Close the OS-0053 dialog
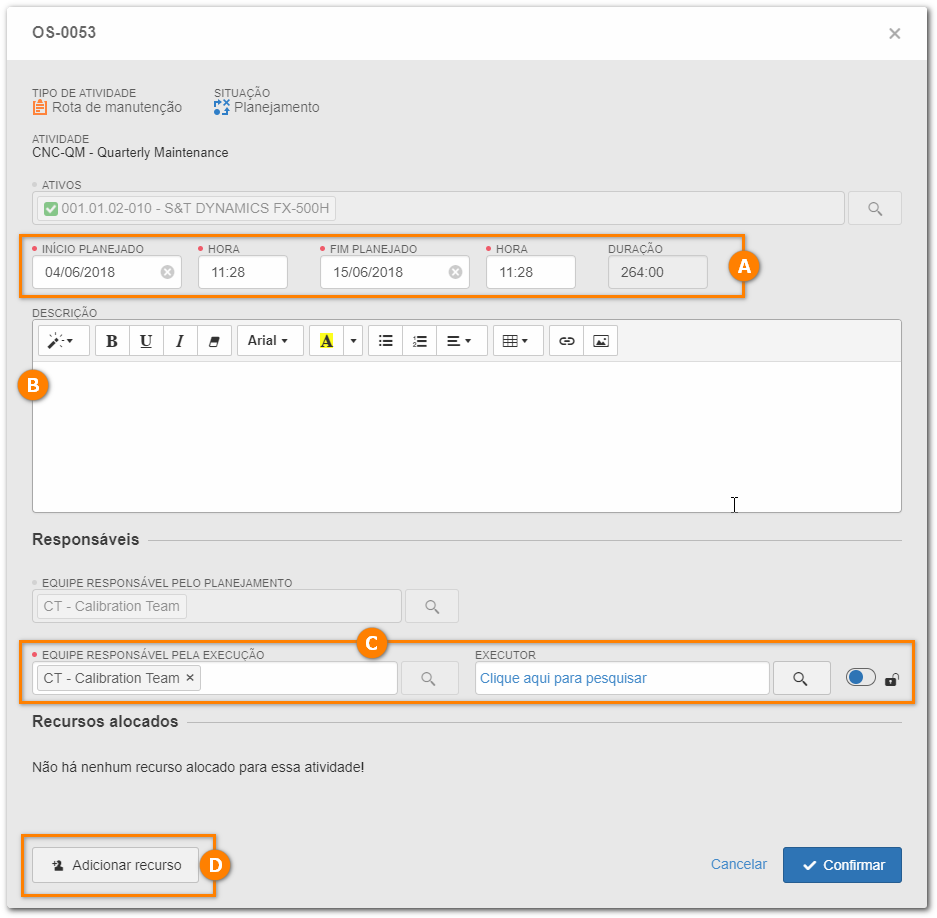The height and width of the screenshot is (918, 937). point(894,33)
